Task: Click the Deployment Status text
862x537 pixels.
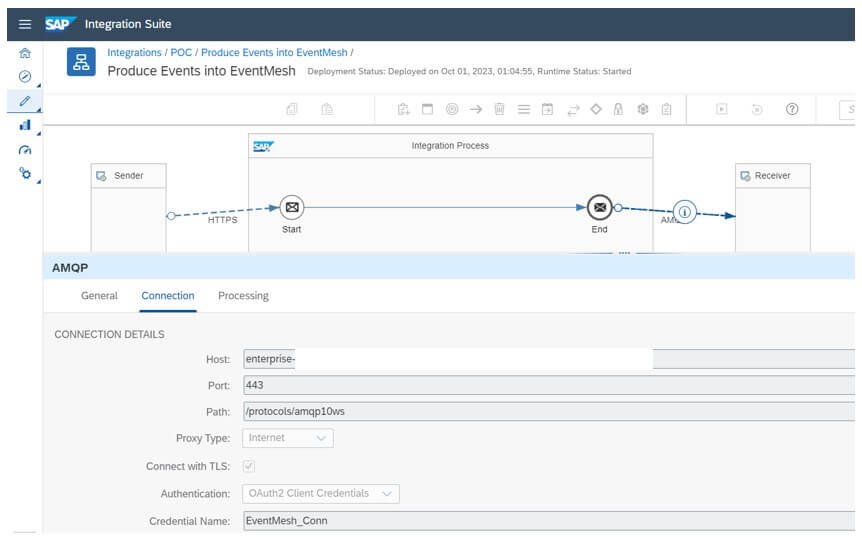Action: (469, 71)
